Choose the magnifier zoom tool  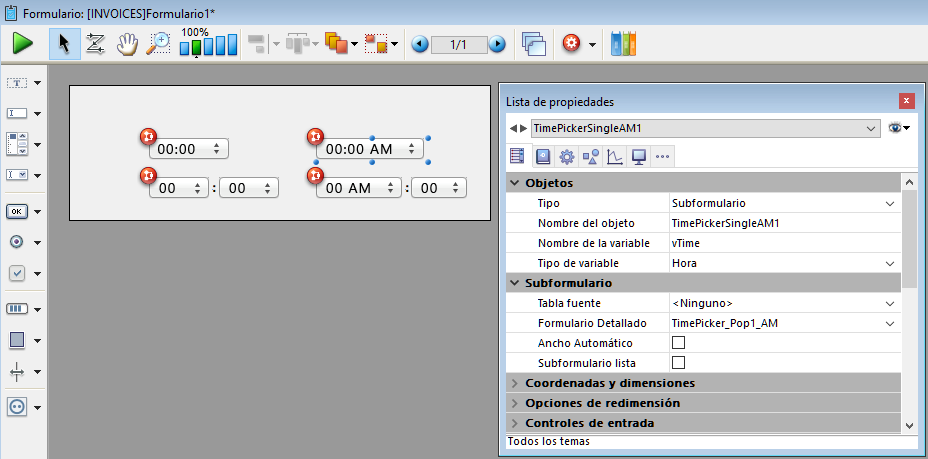click(158, 44)
